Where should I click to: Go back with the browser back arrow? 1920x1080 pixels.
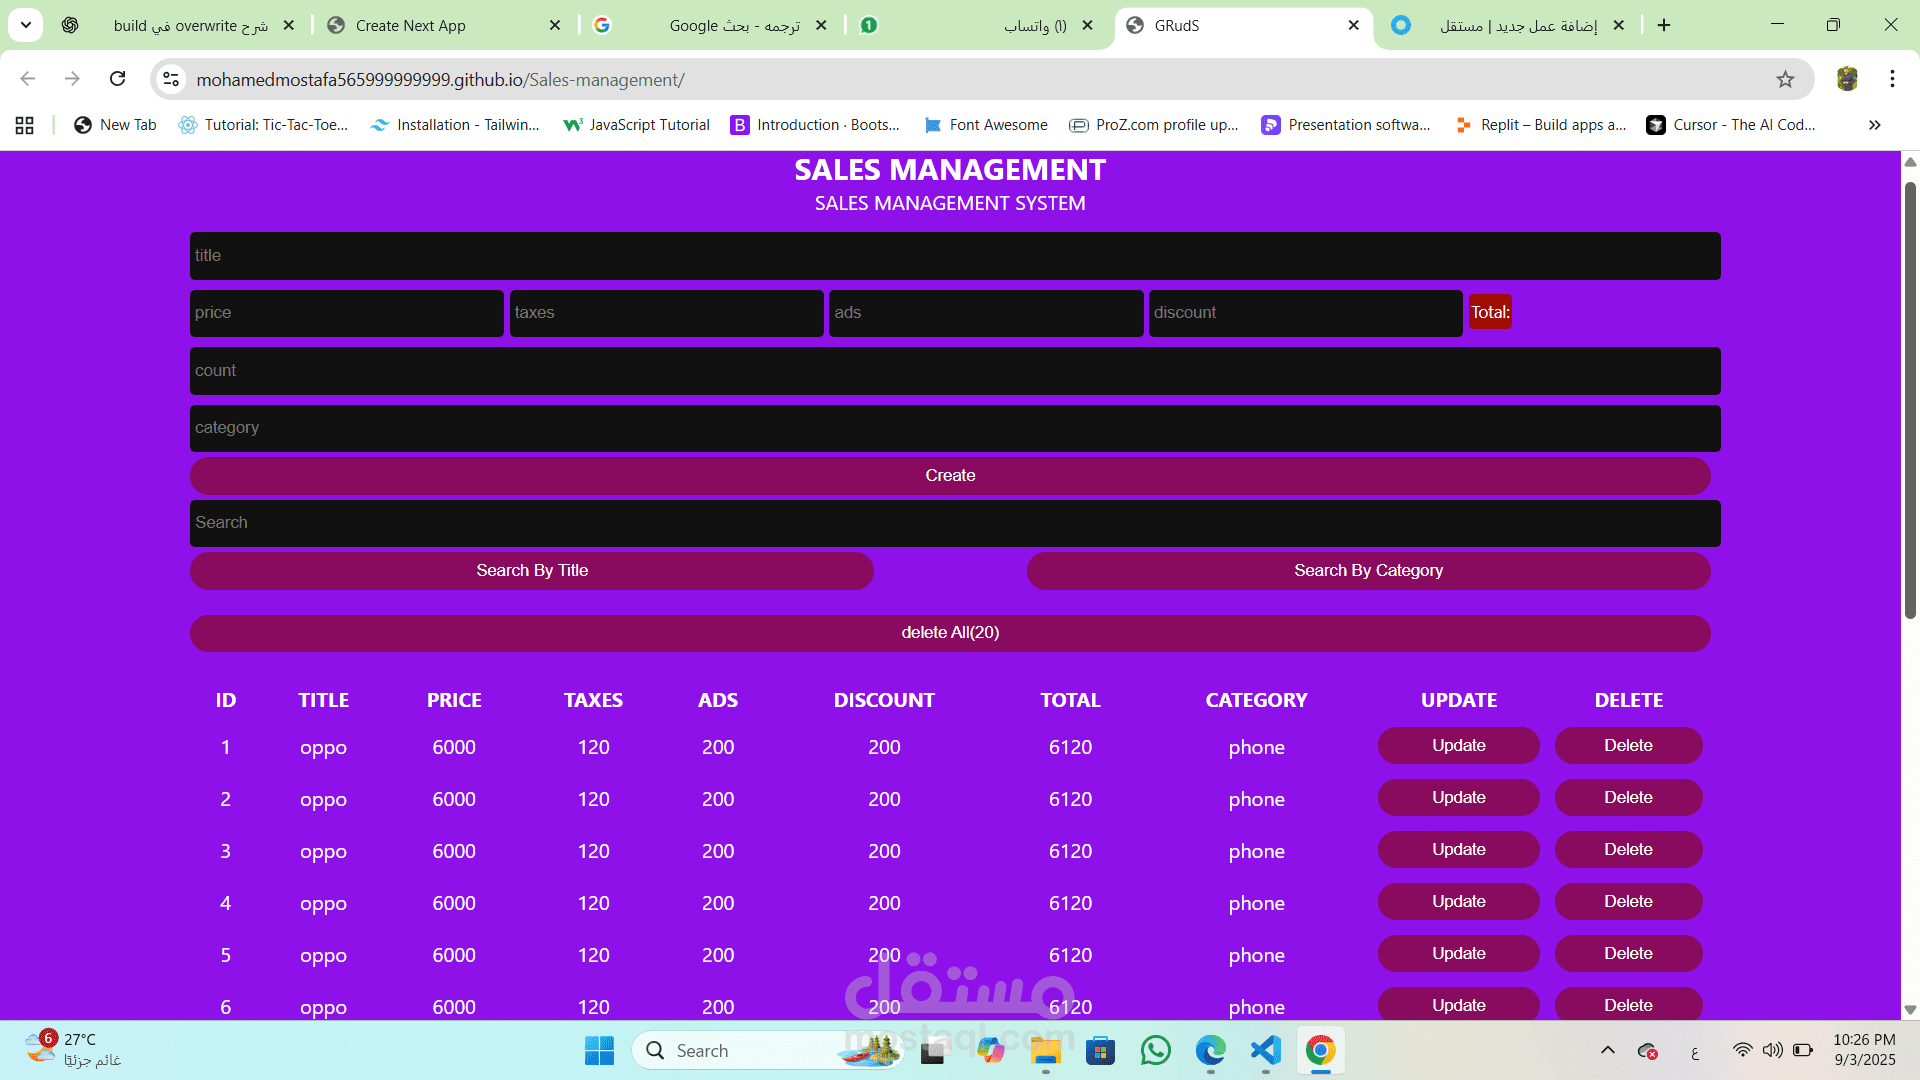[x=28, y=79]
